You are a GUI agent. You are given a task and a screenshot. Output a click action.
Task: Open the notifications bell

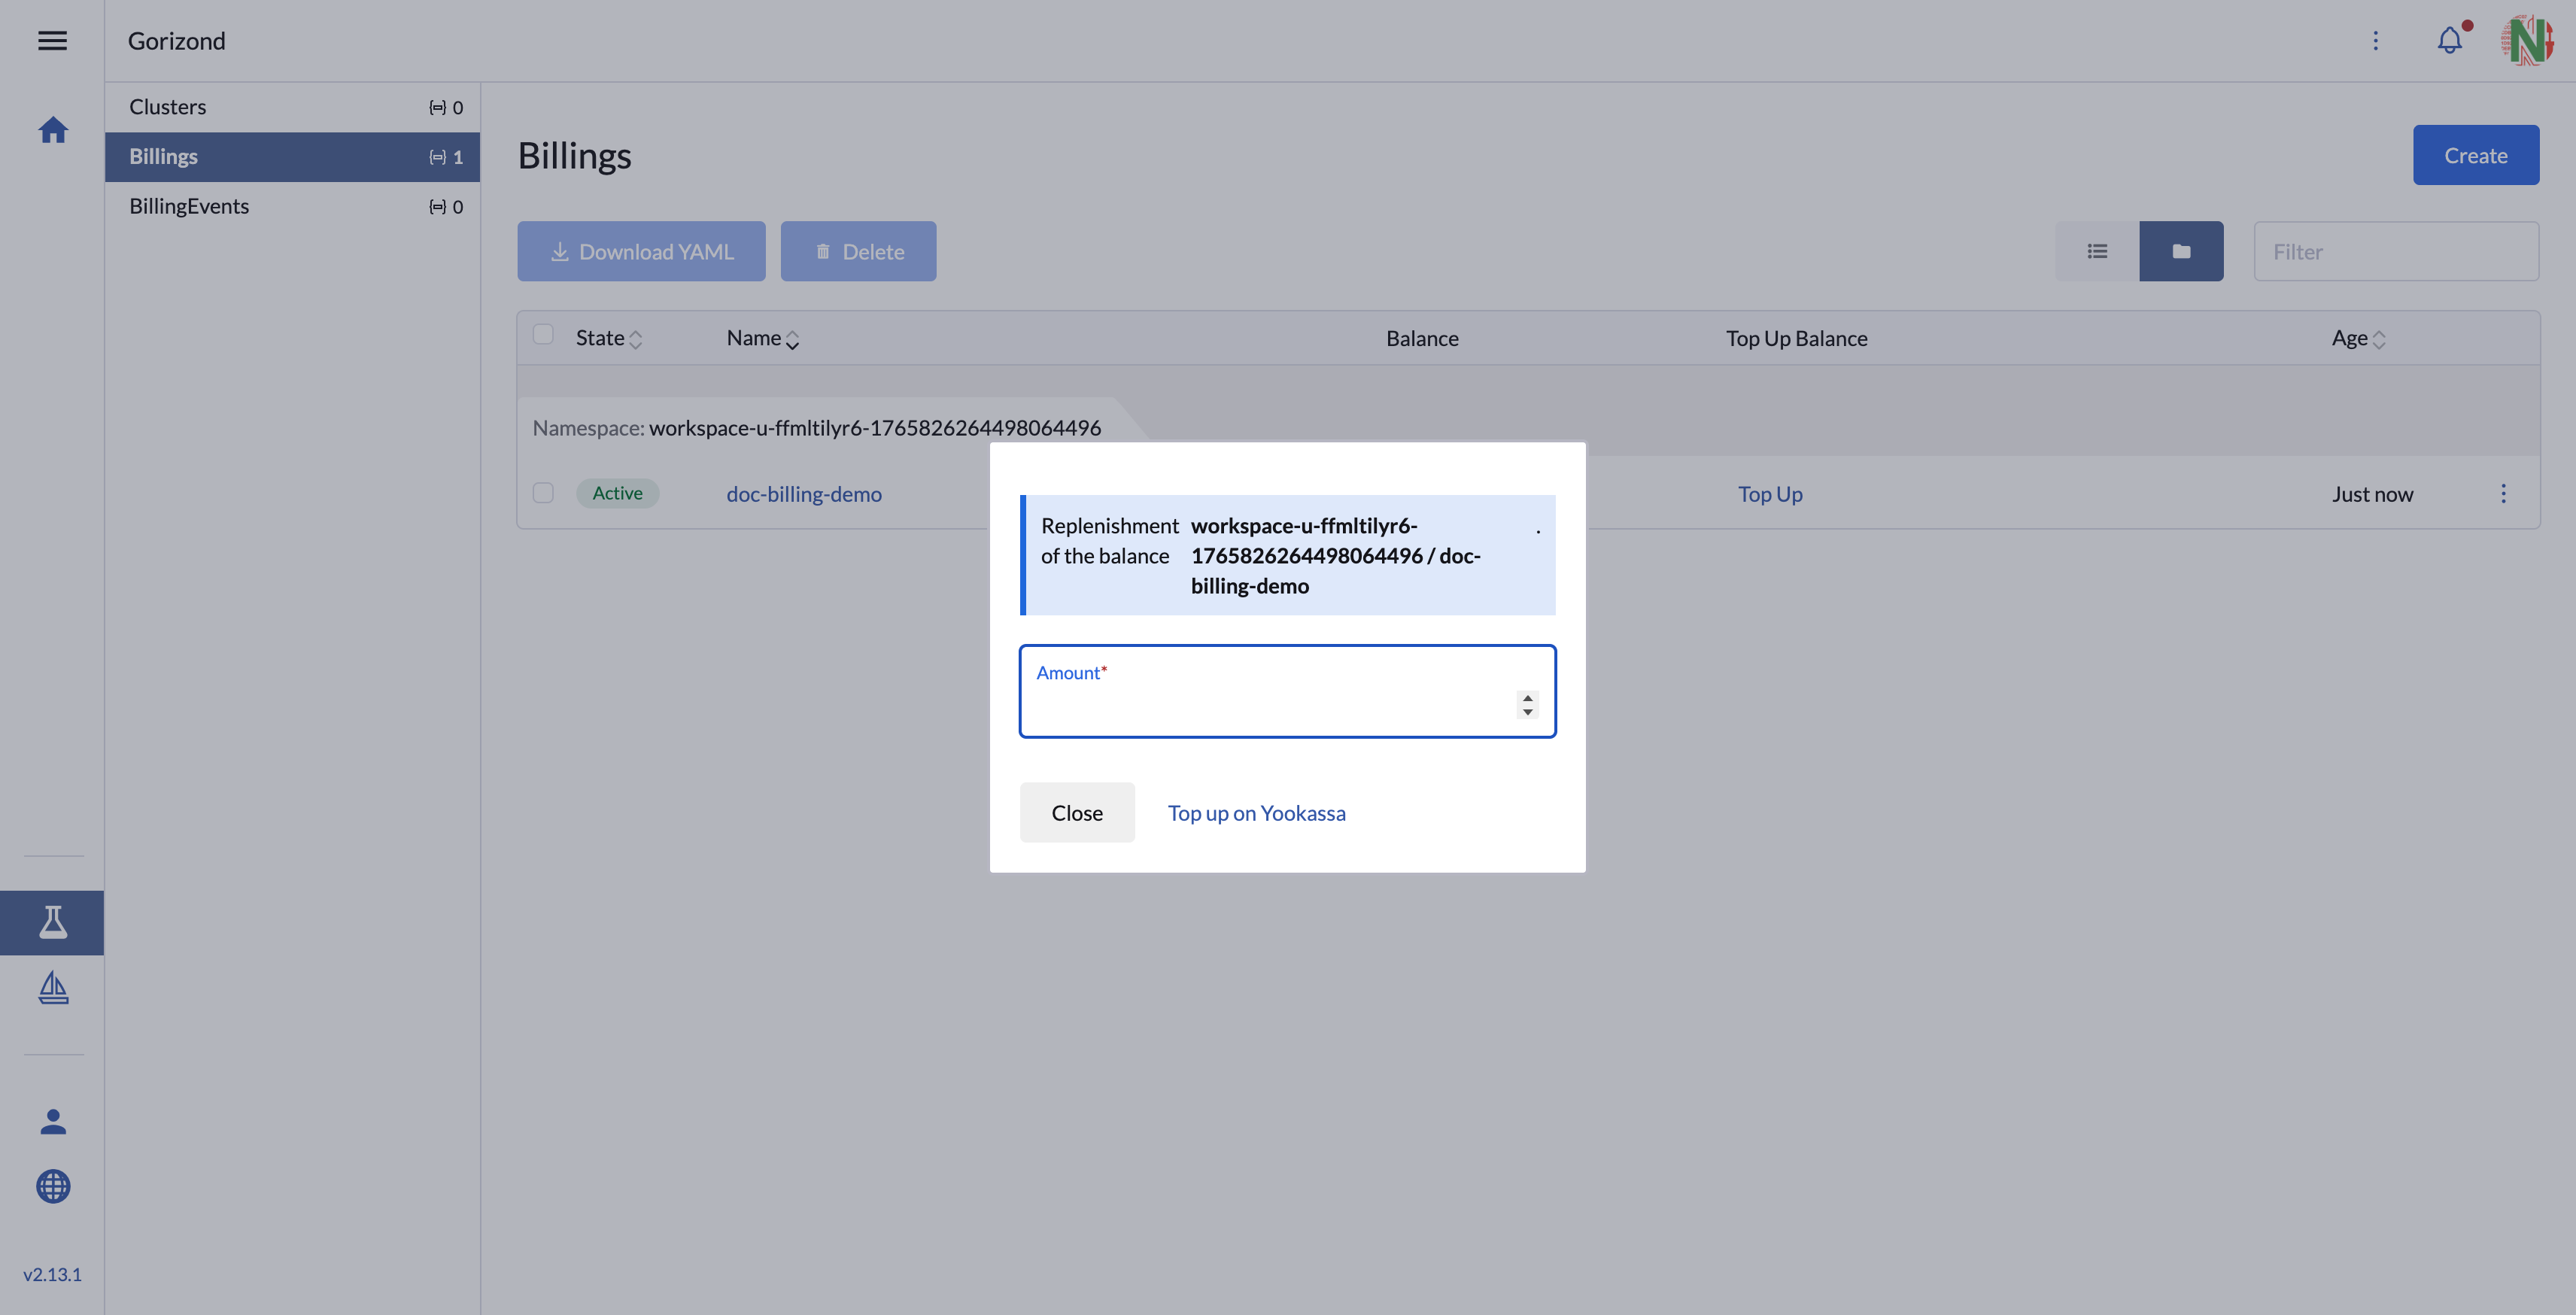click(x=2449, y=40)
